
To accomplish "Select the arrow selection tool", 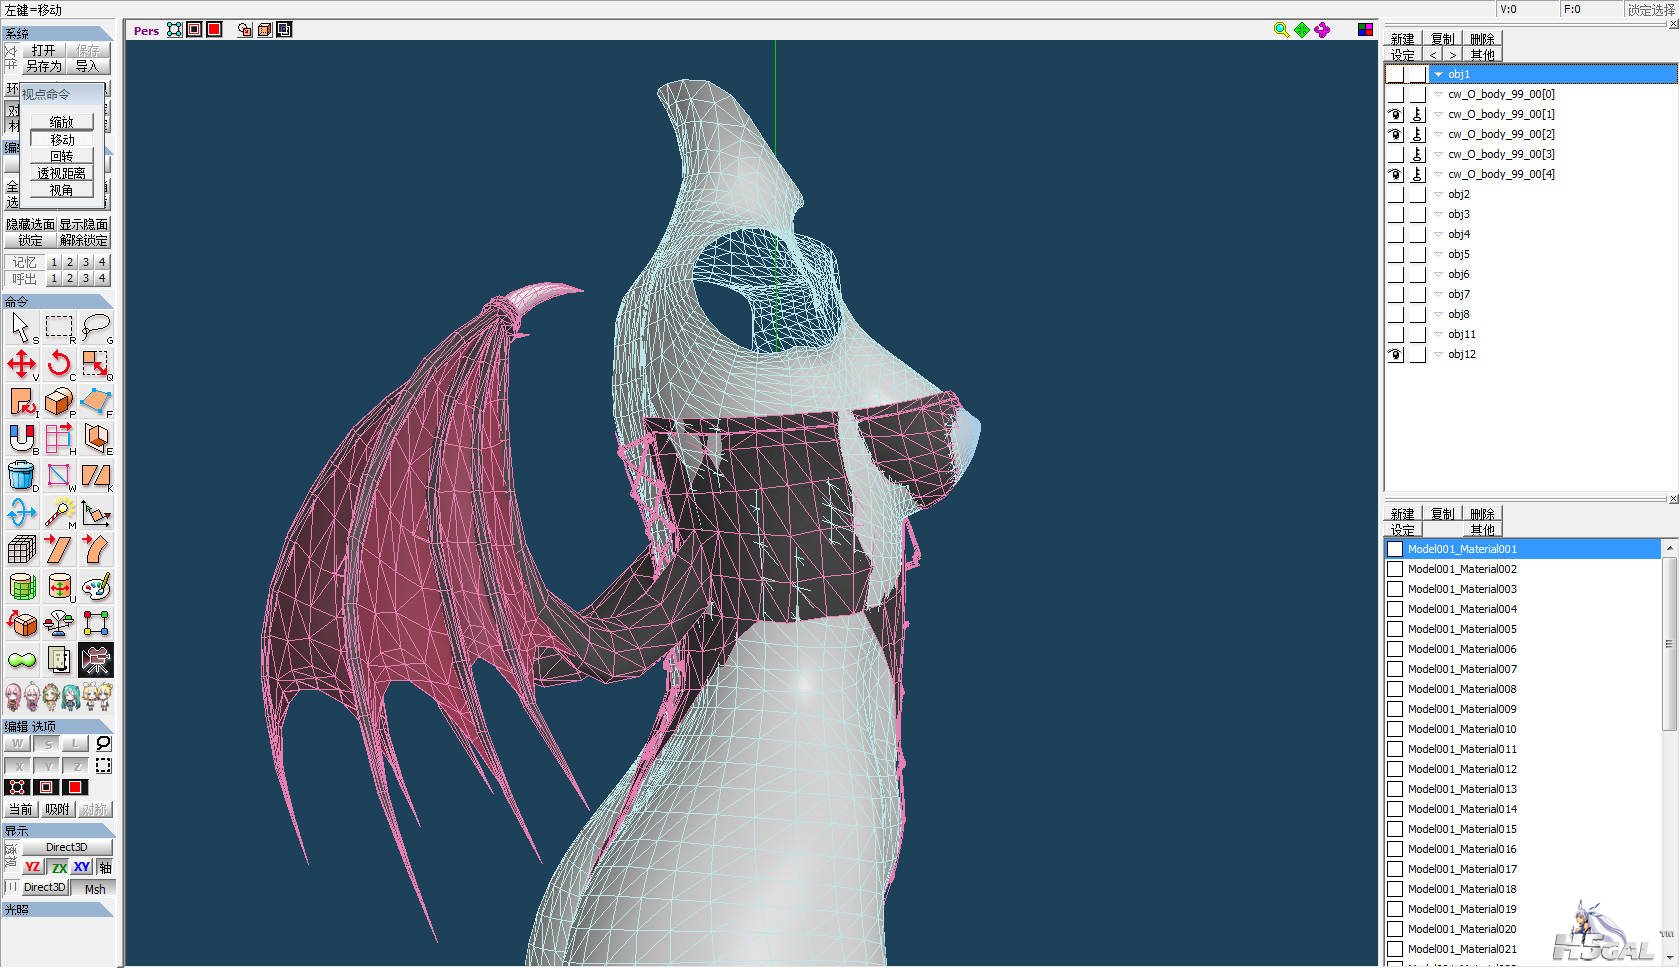I will tap(21, 328).
